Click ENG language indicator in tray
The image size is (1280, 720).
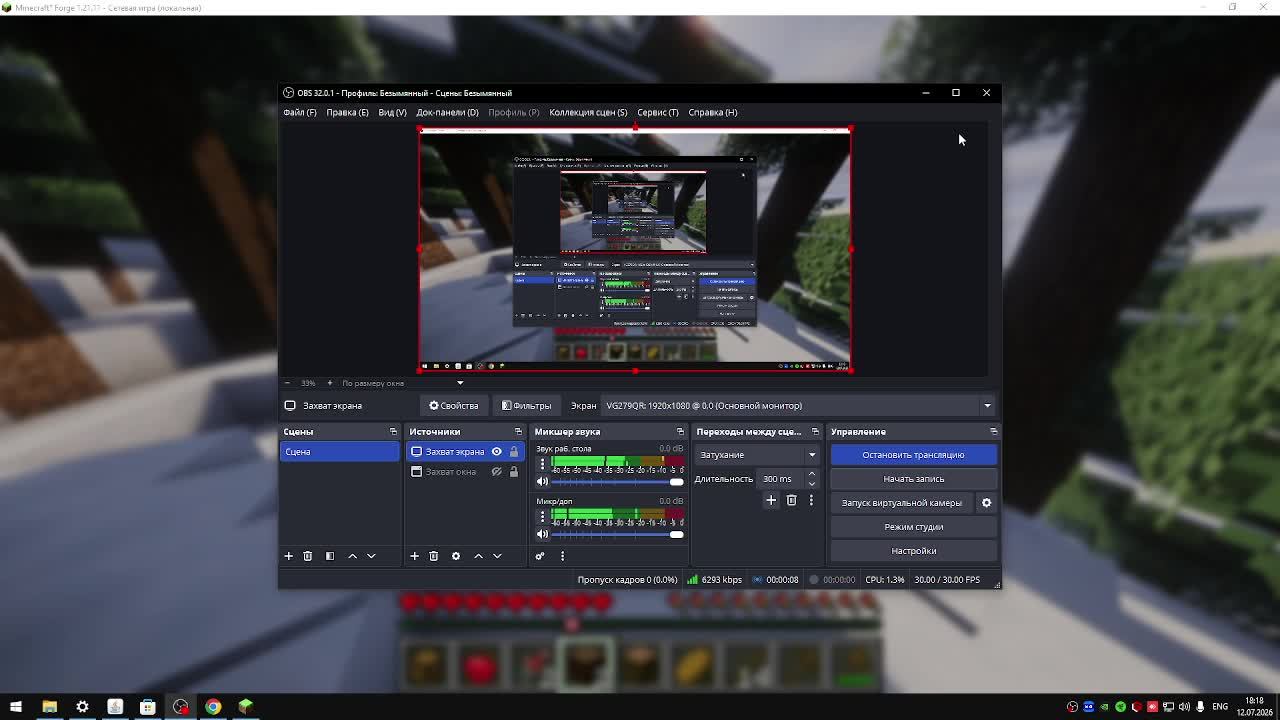tap(1220, 707)
